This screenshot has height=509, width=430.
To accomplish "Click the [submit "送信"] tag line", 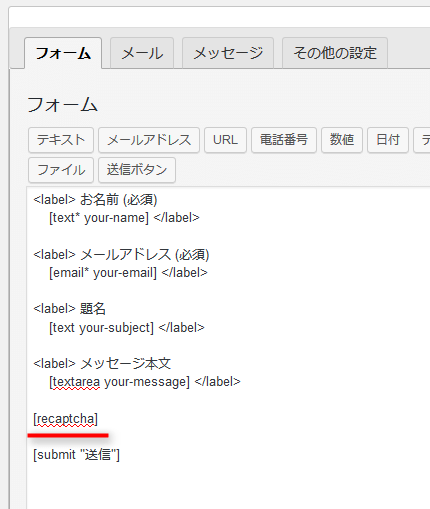I will point(76,455).
